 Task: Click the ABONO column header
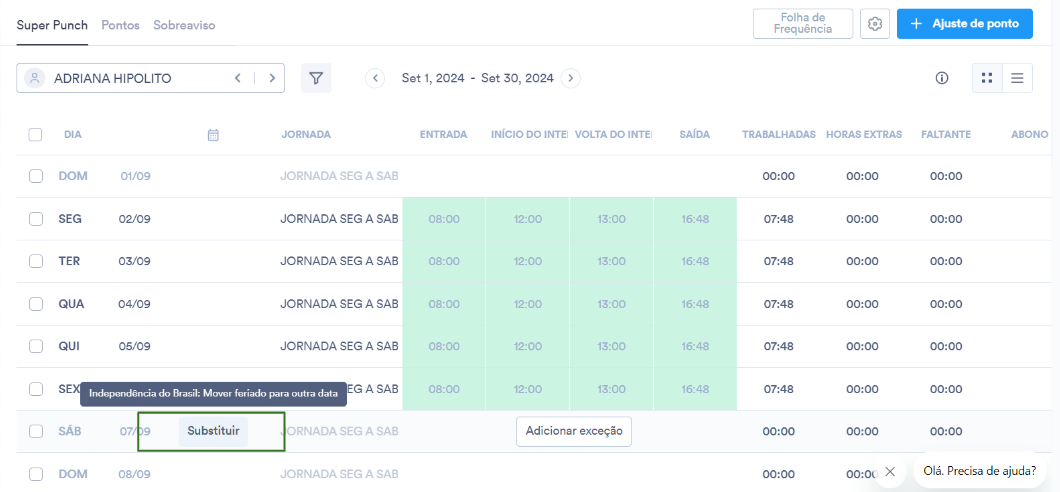(x=1030, y=134)
